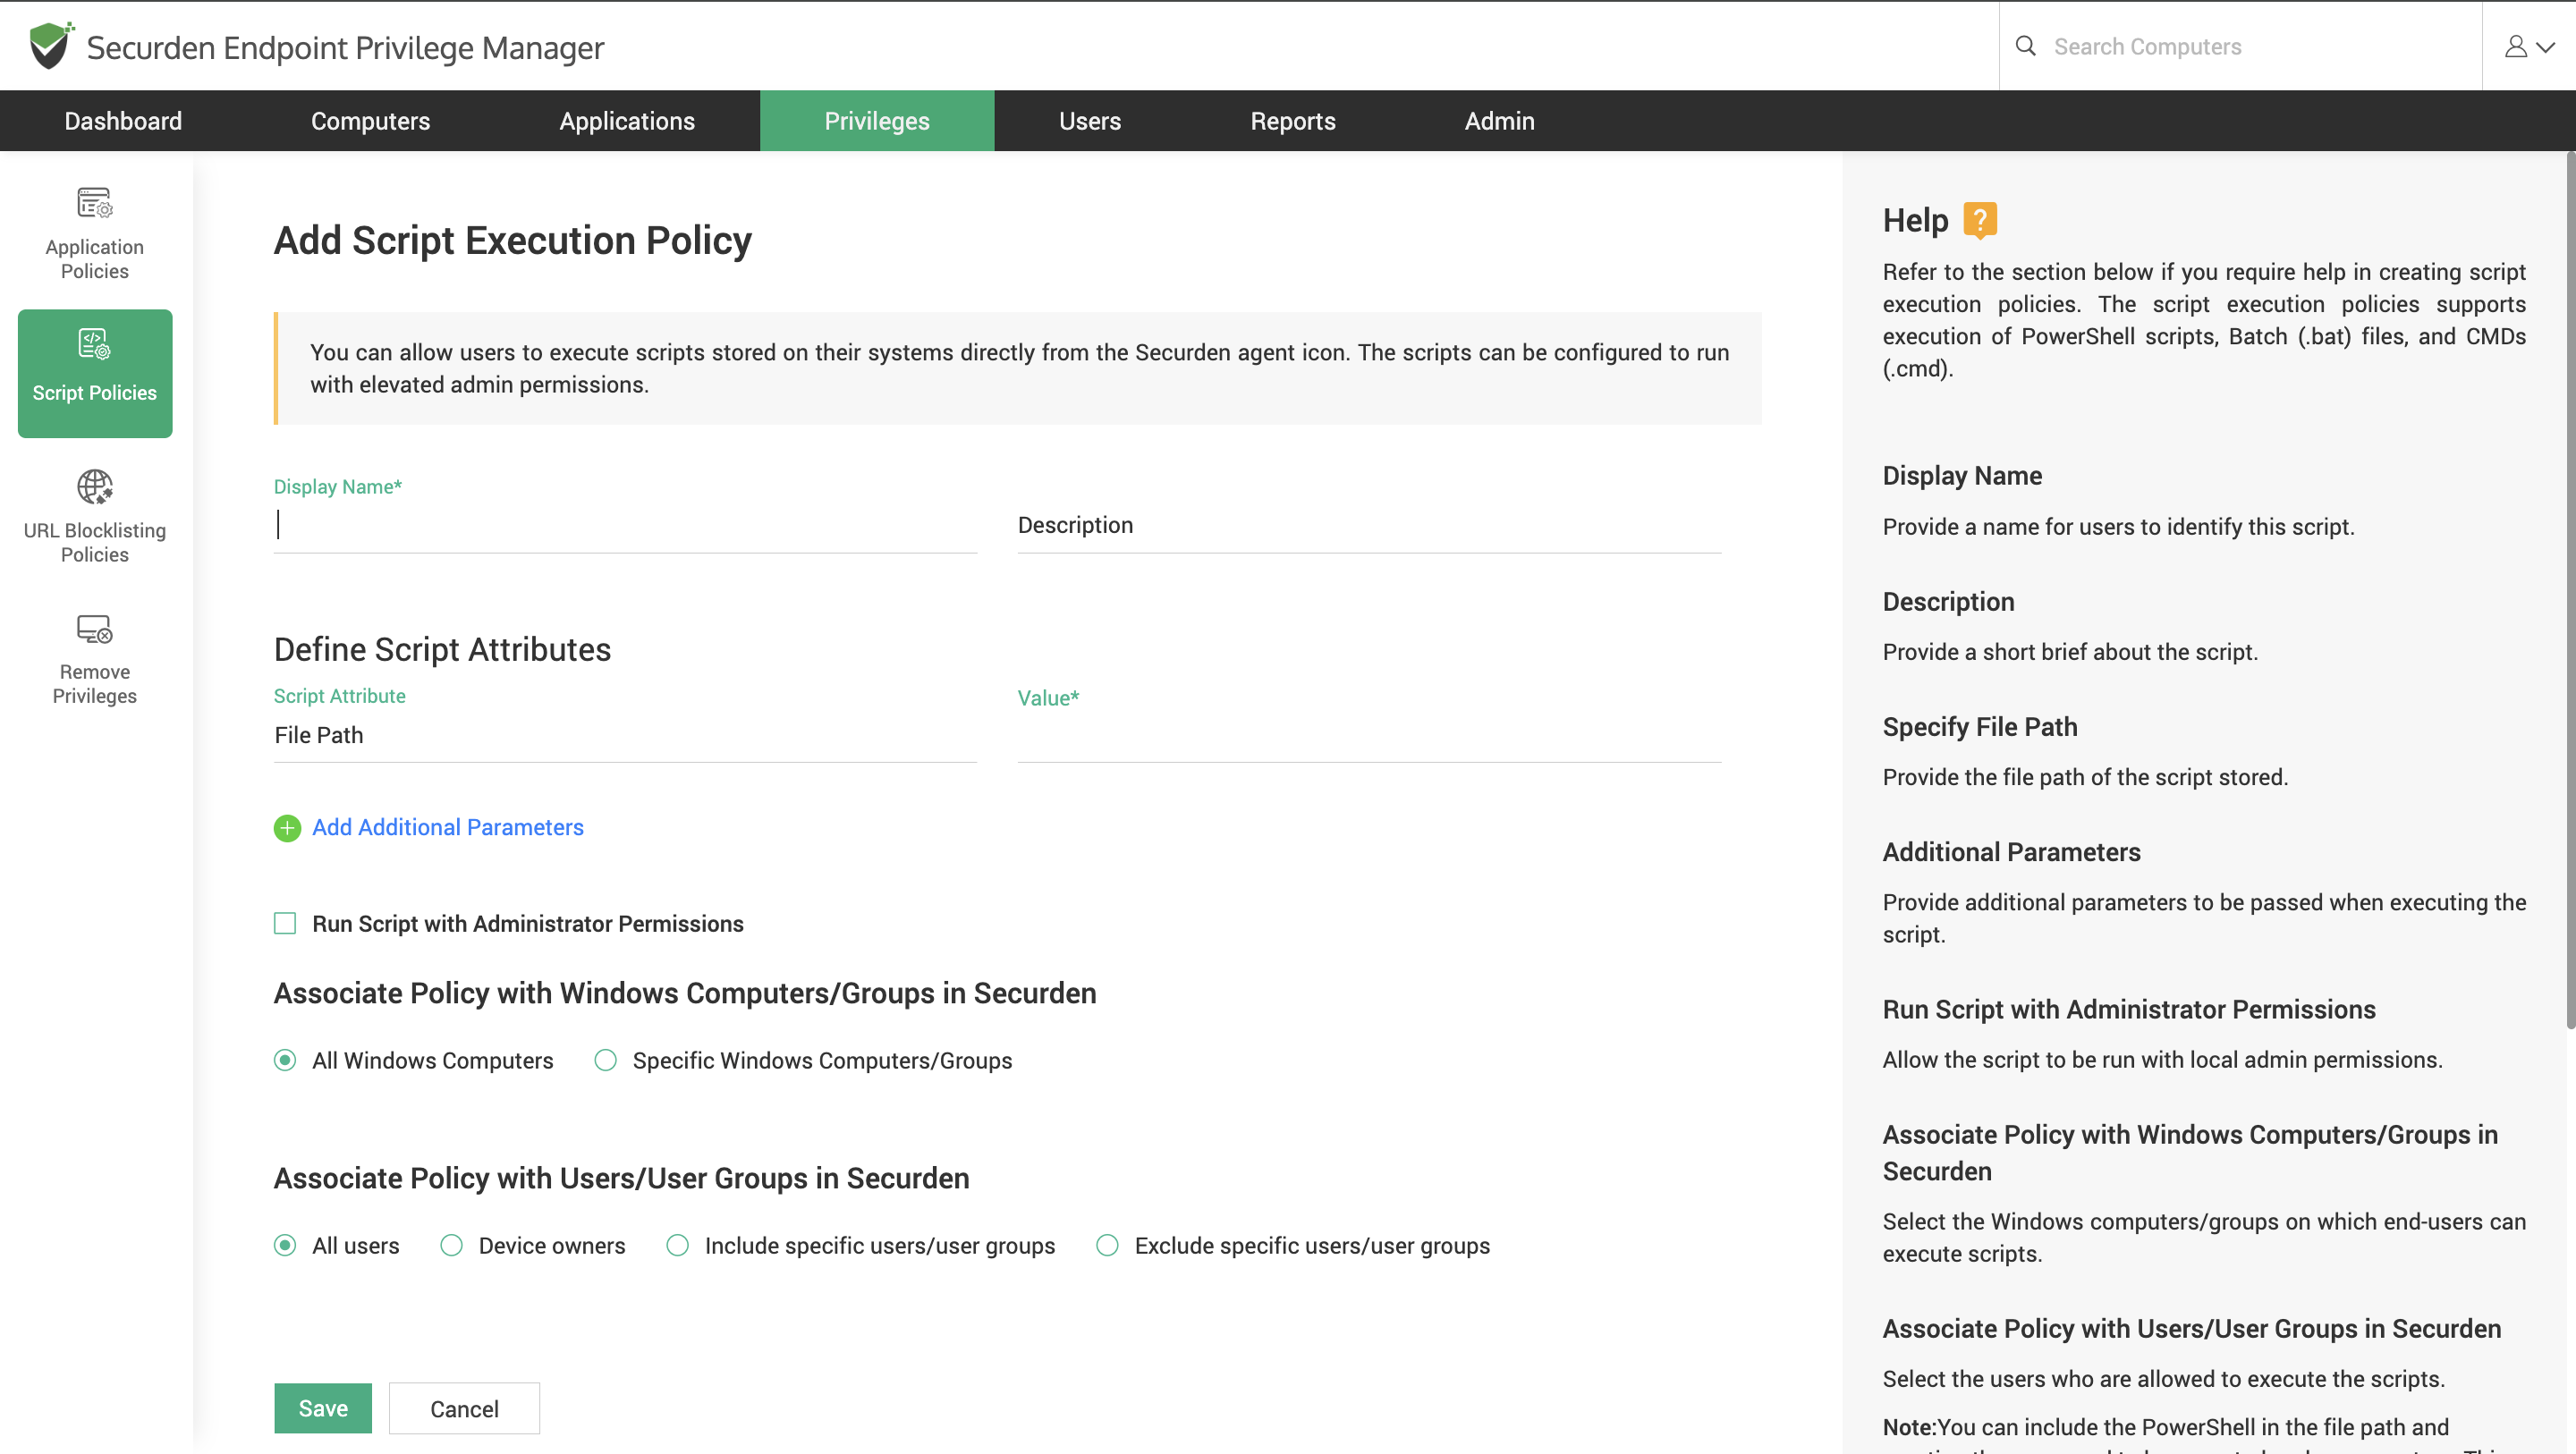Image resolution: width=2576 pixels, height=1454 pixels.
Task: Click 'Add Script Execution Policy' heading
Action: tap(513, 241)
